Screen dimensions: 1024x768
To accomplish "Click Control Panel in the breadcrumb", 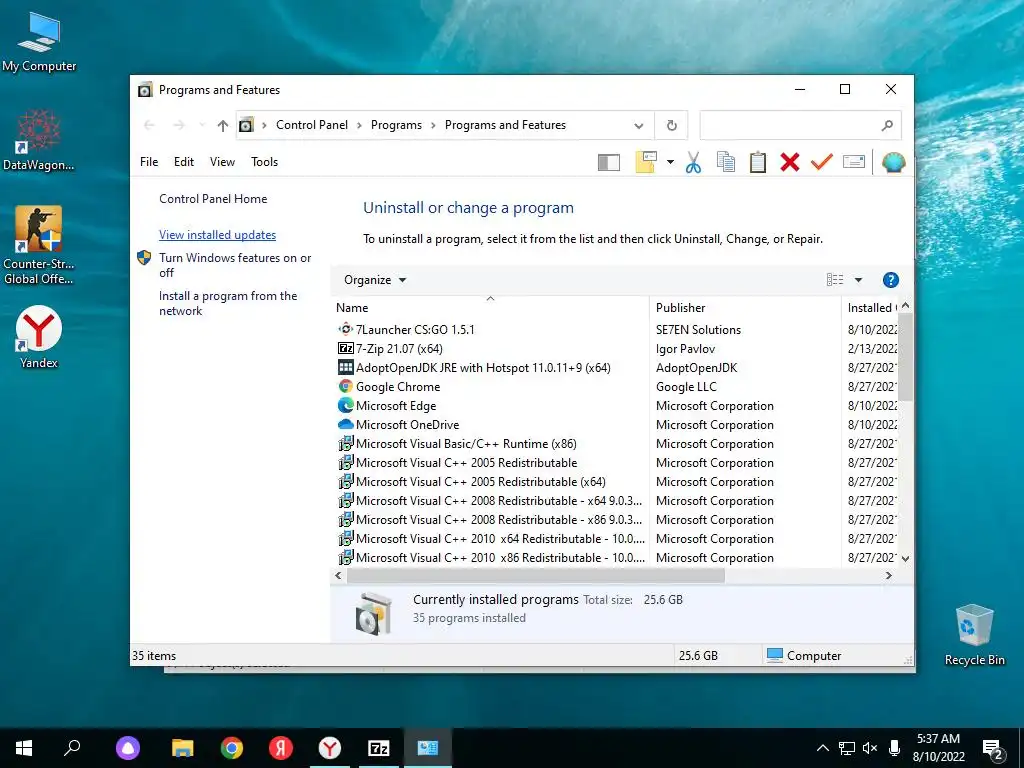I will tap(312, 125).
